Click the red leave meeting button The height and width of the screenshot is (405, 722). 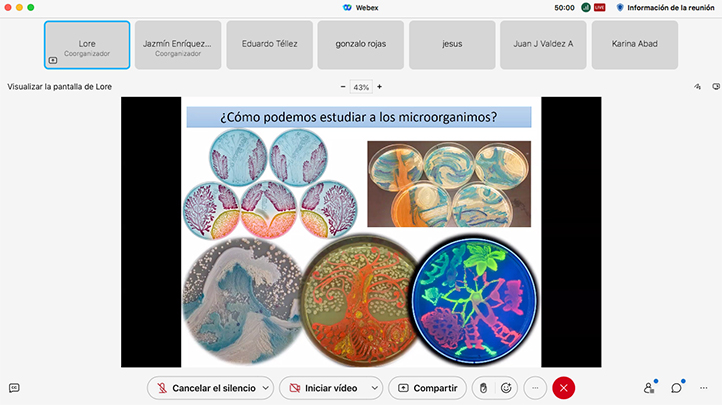coord(564,388)
